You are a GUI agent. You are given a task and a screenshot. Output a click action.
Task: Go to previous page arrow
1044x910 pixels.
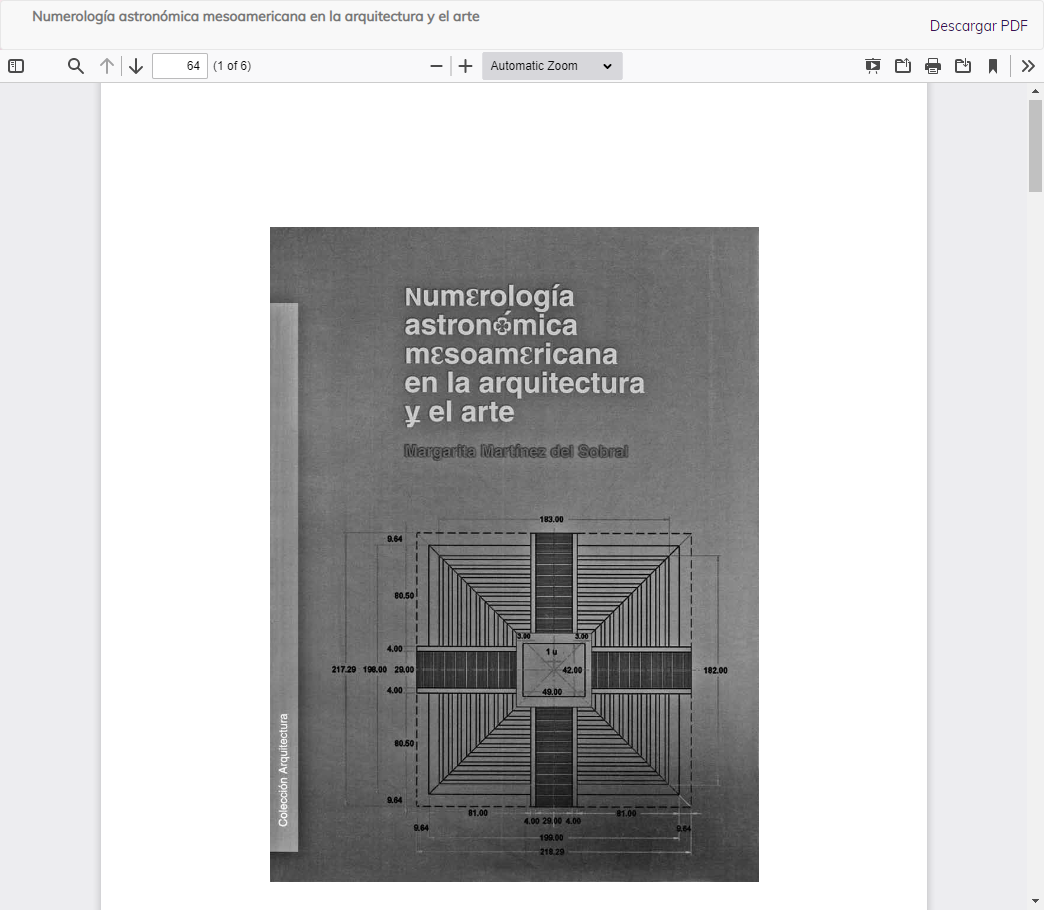coord(107,66)
